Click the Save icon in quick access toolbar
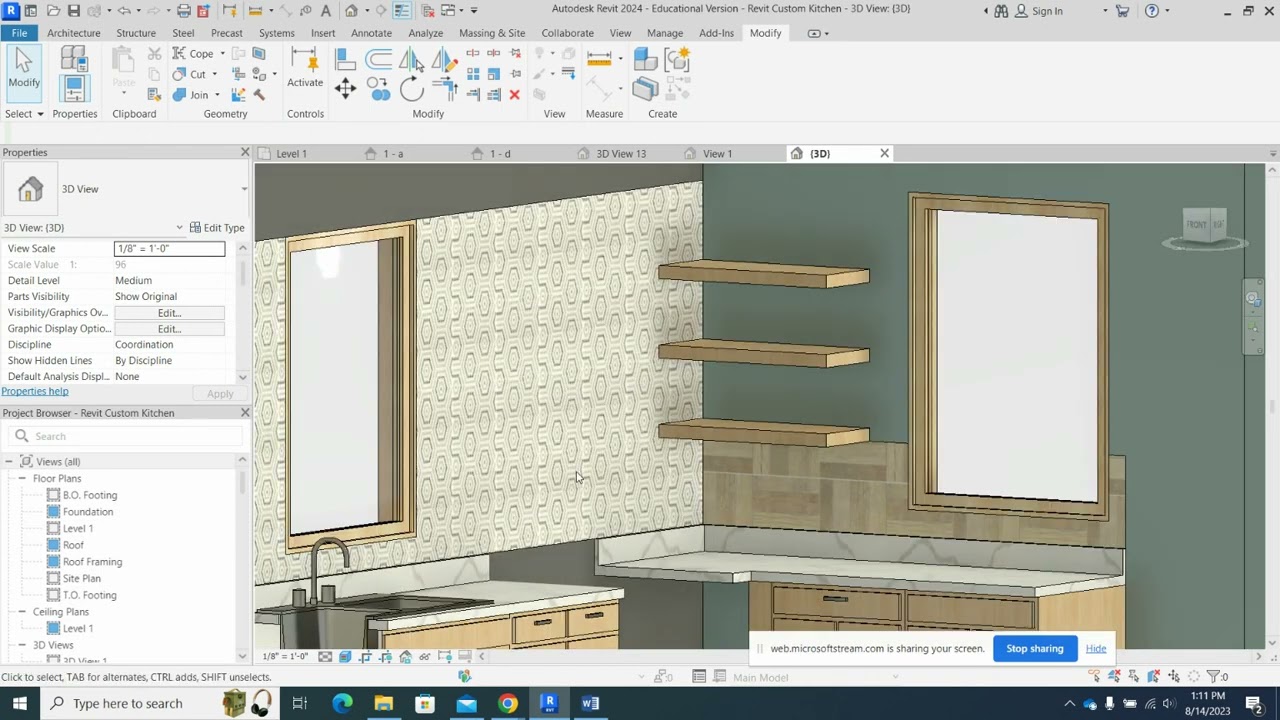Image resolution: width=1280 pixels, height=720 pixels. tap(73, 11)
